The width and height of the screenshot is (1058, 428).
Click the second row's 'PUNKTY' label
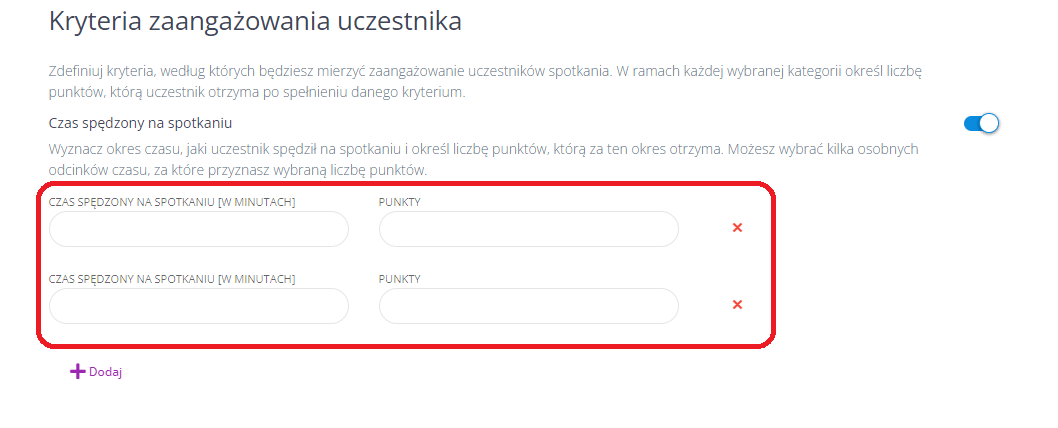point(400,279)
